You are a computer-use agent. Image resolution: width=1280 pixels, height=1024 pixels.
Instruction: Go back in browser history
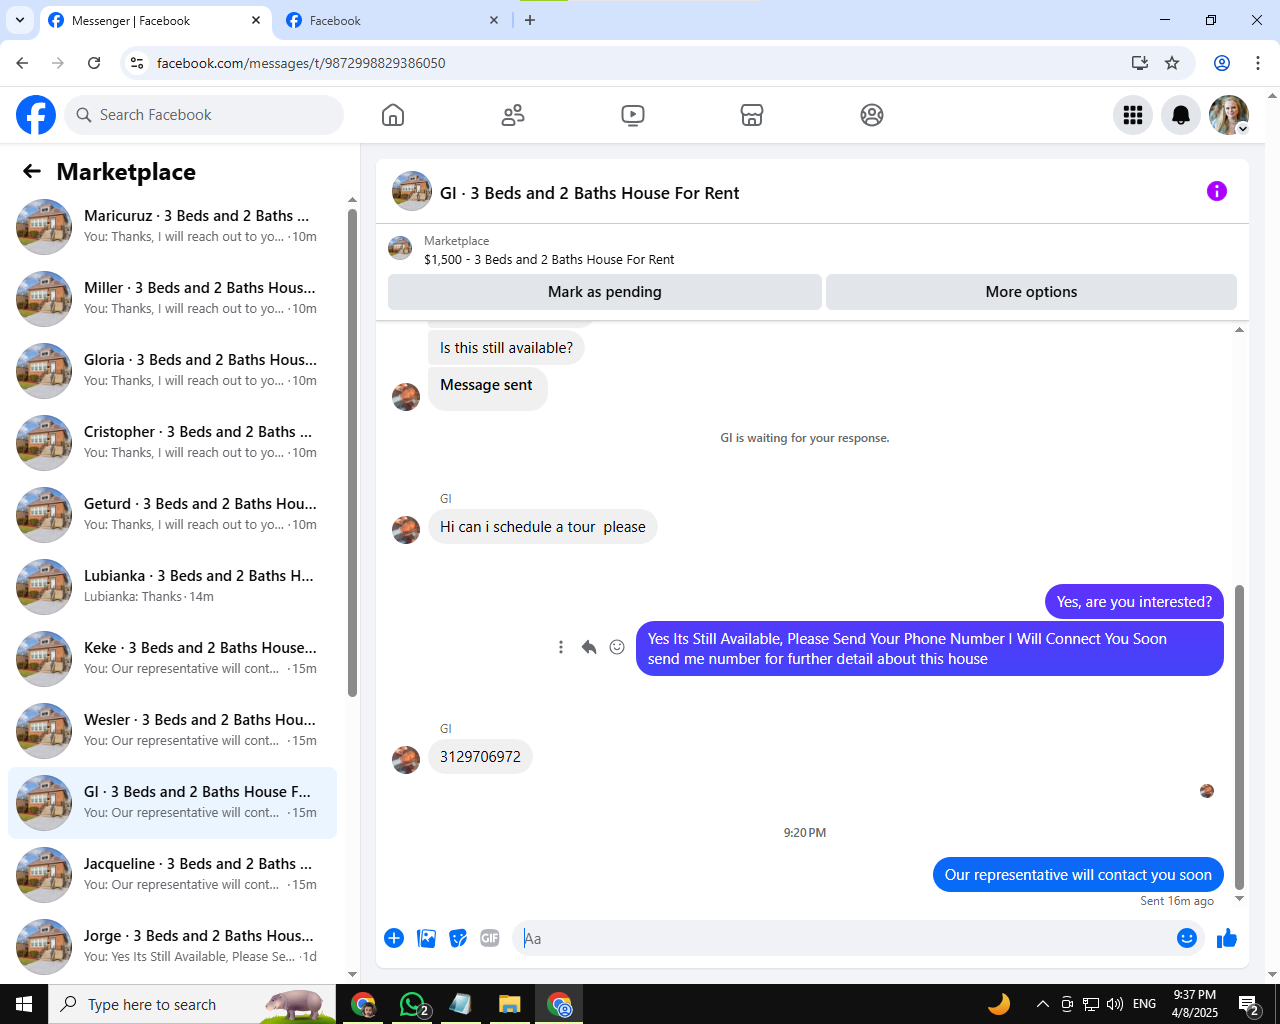[22, 63]
